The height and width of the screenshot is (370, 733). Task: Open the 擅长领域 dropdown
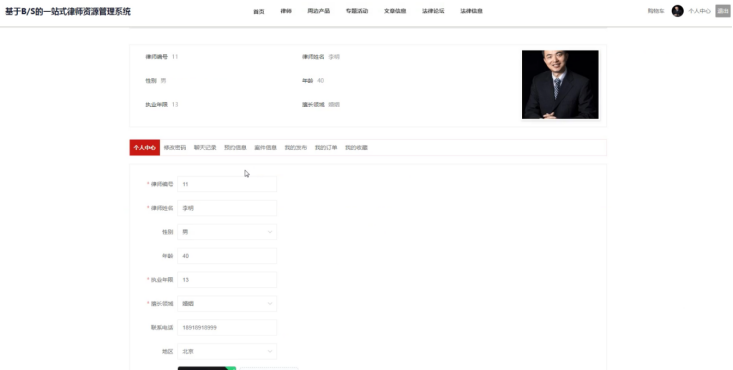227,304
